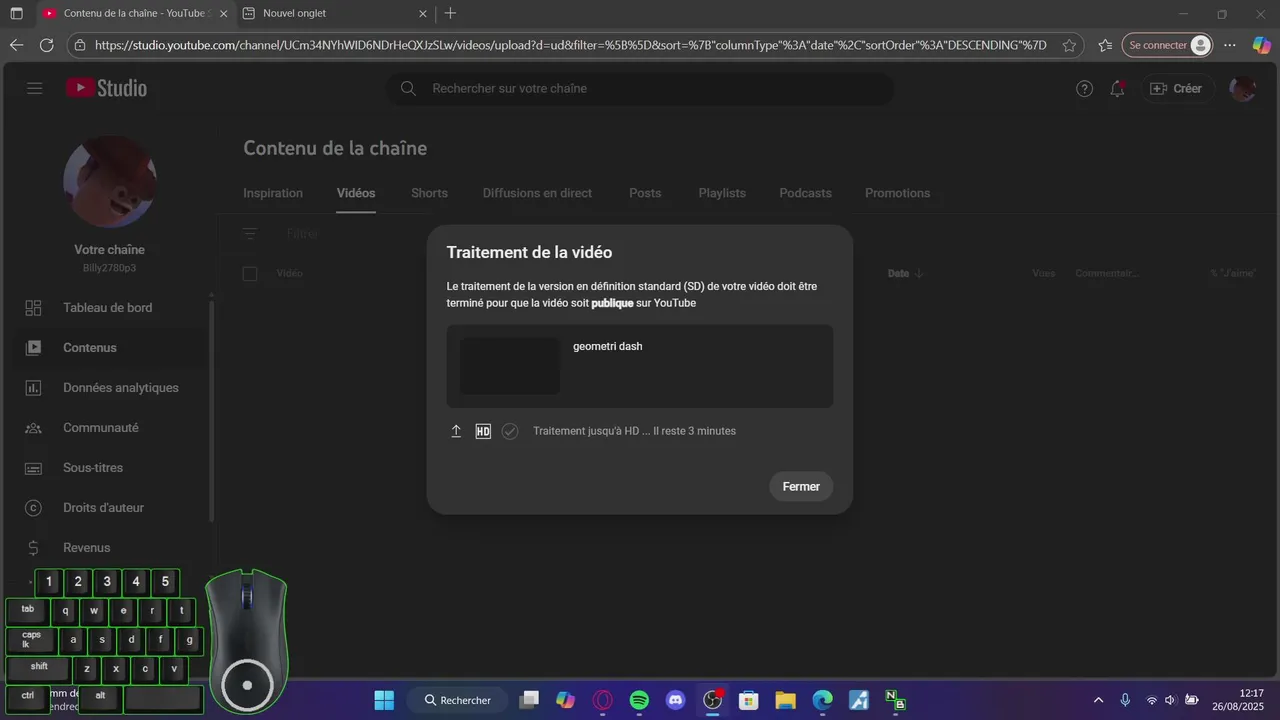Click the browser back arrow
Screen dimensions: 1280x720
[x=16, y=45]
